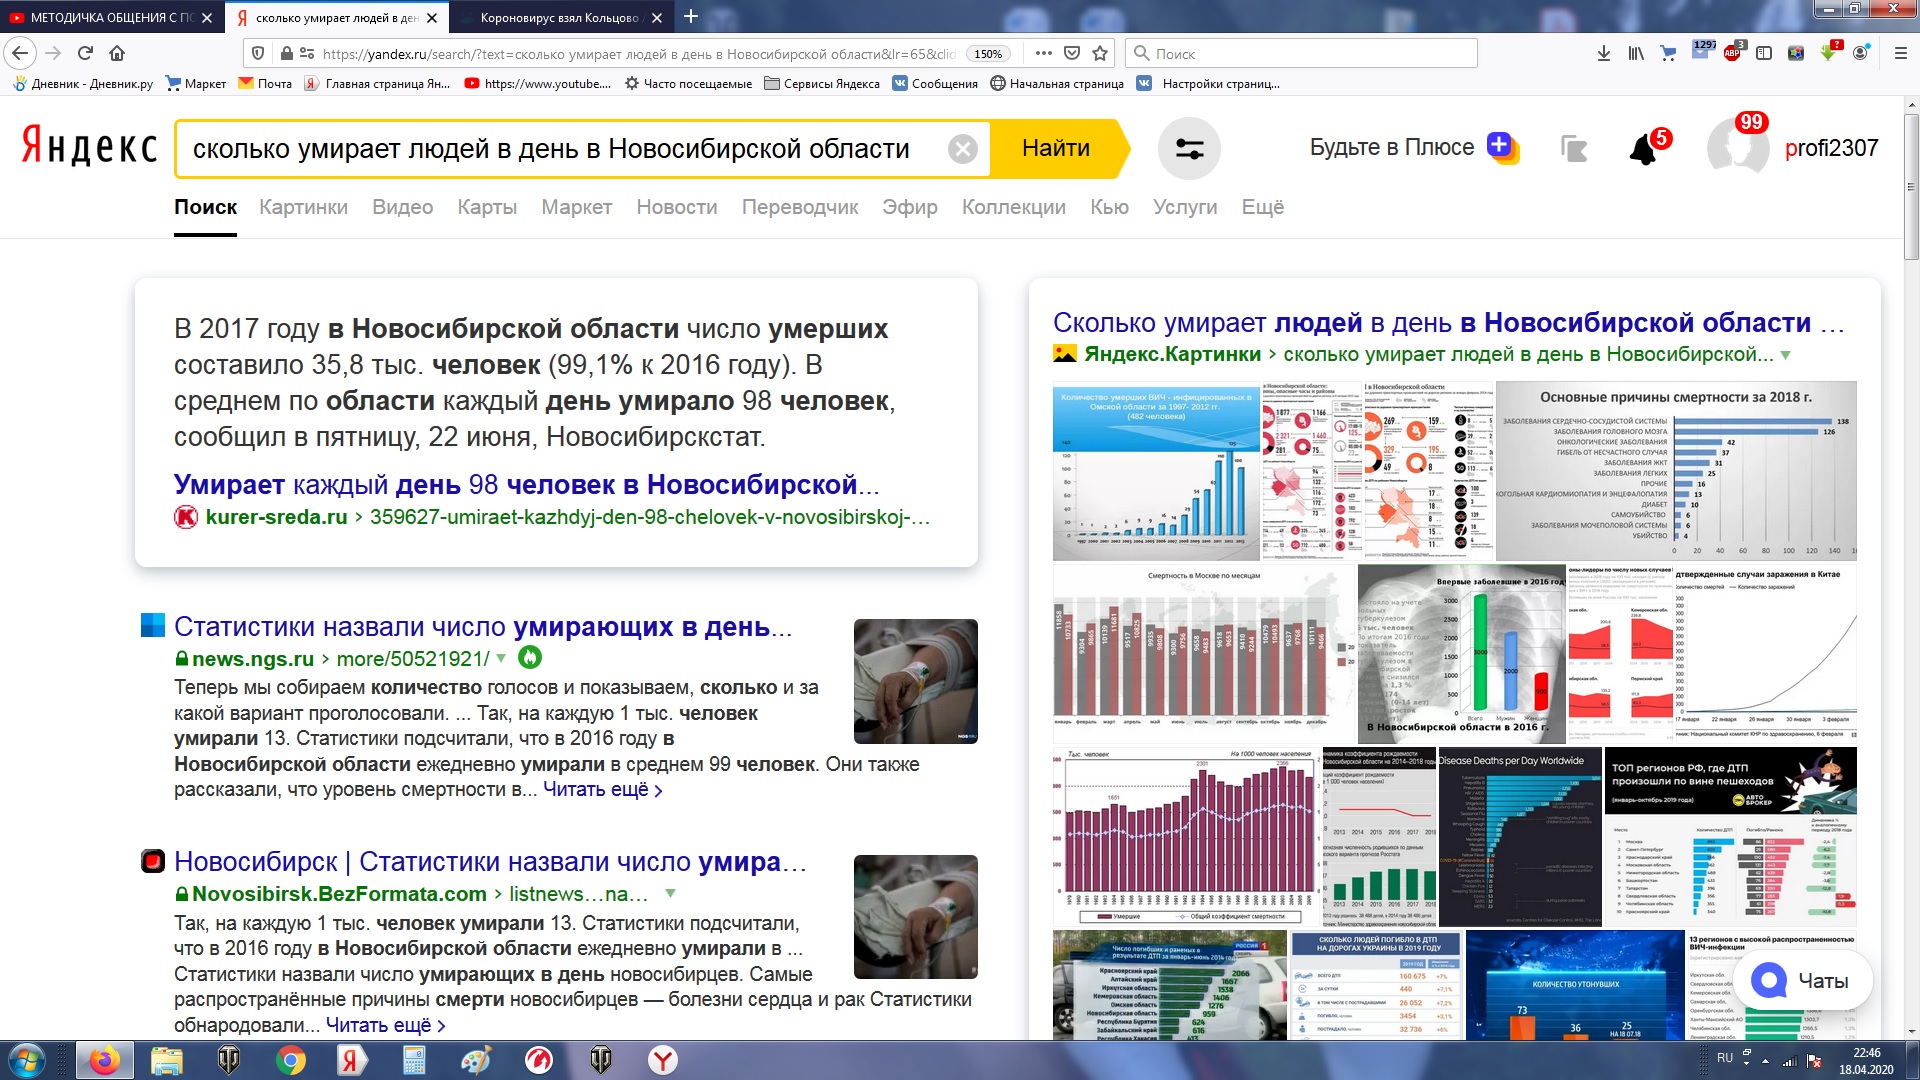
Task: Open Paint from taskbar
Action: [476, 1060]
